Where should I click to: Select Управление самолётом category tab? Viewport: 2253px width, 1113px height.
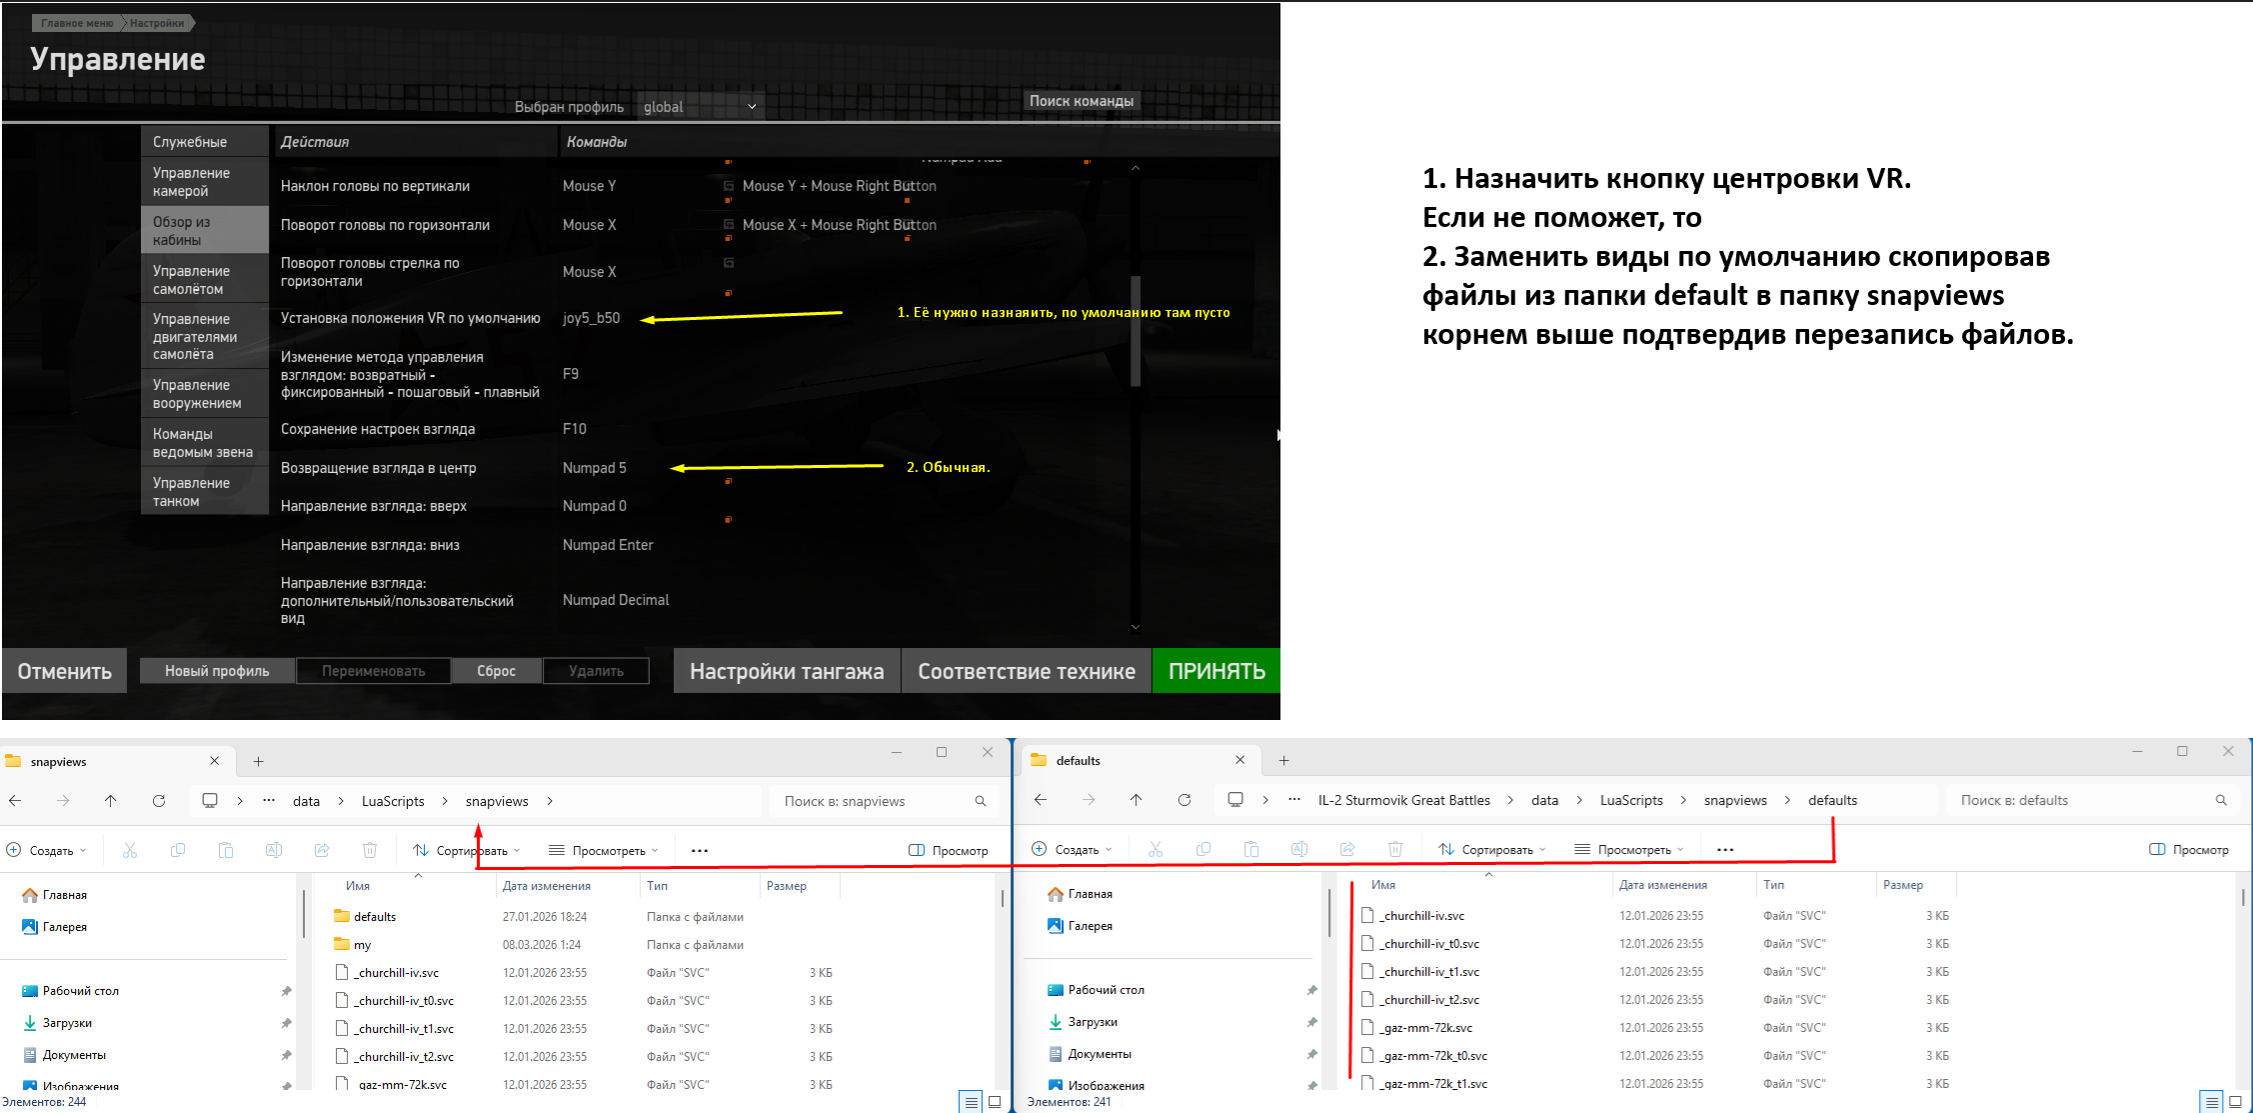click(205, 280)
